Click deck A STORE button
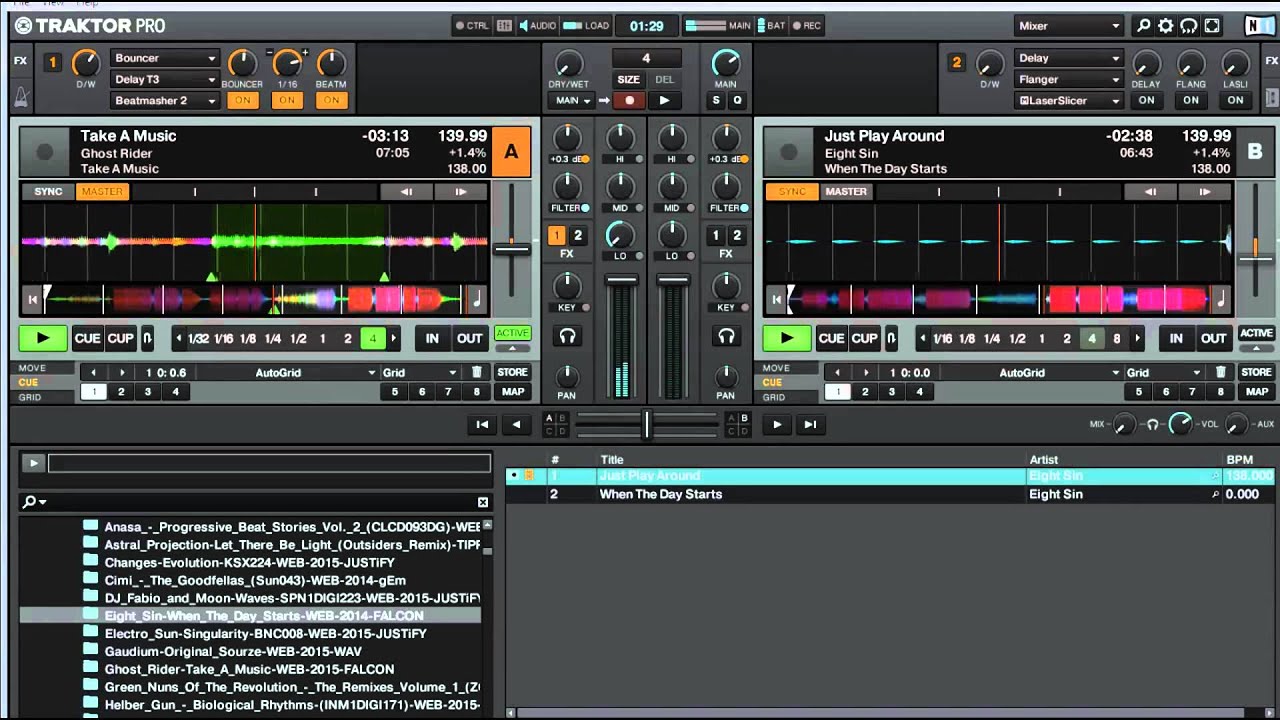The width and height of the screenshot is (1280, 720). (x=512, y=372)
